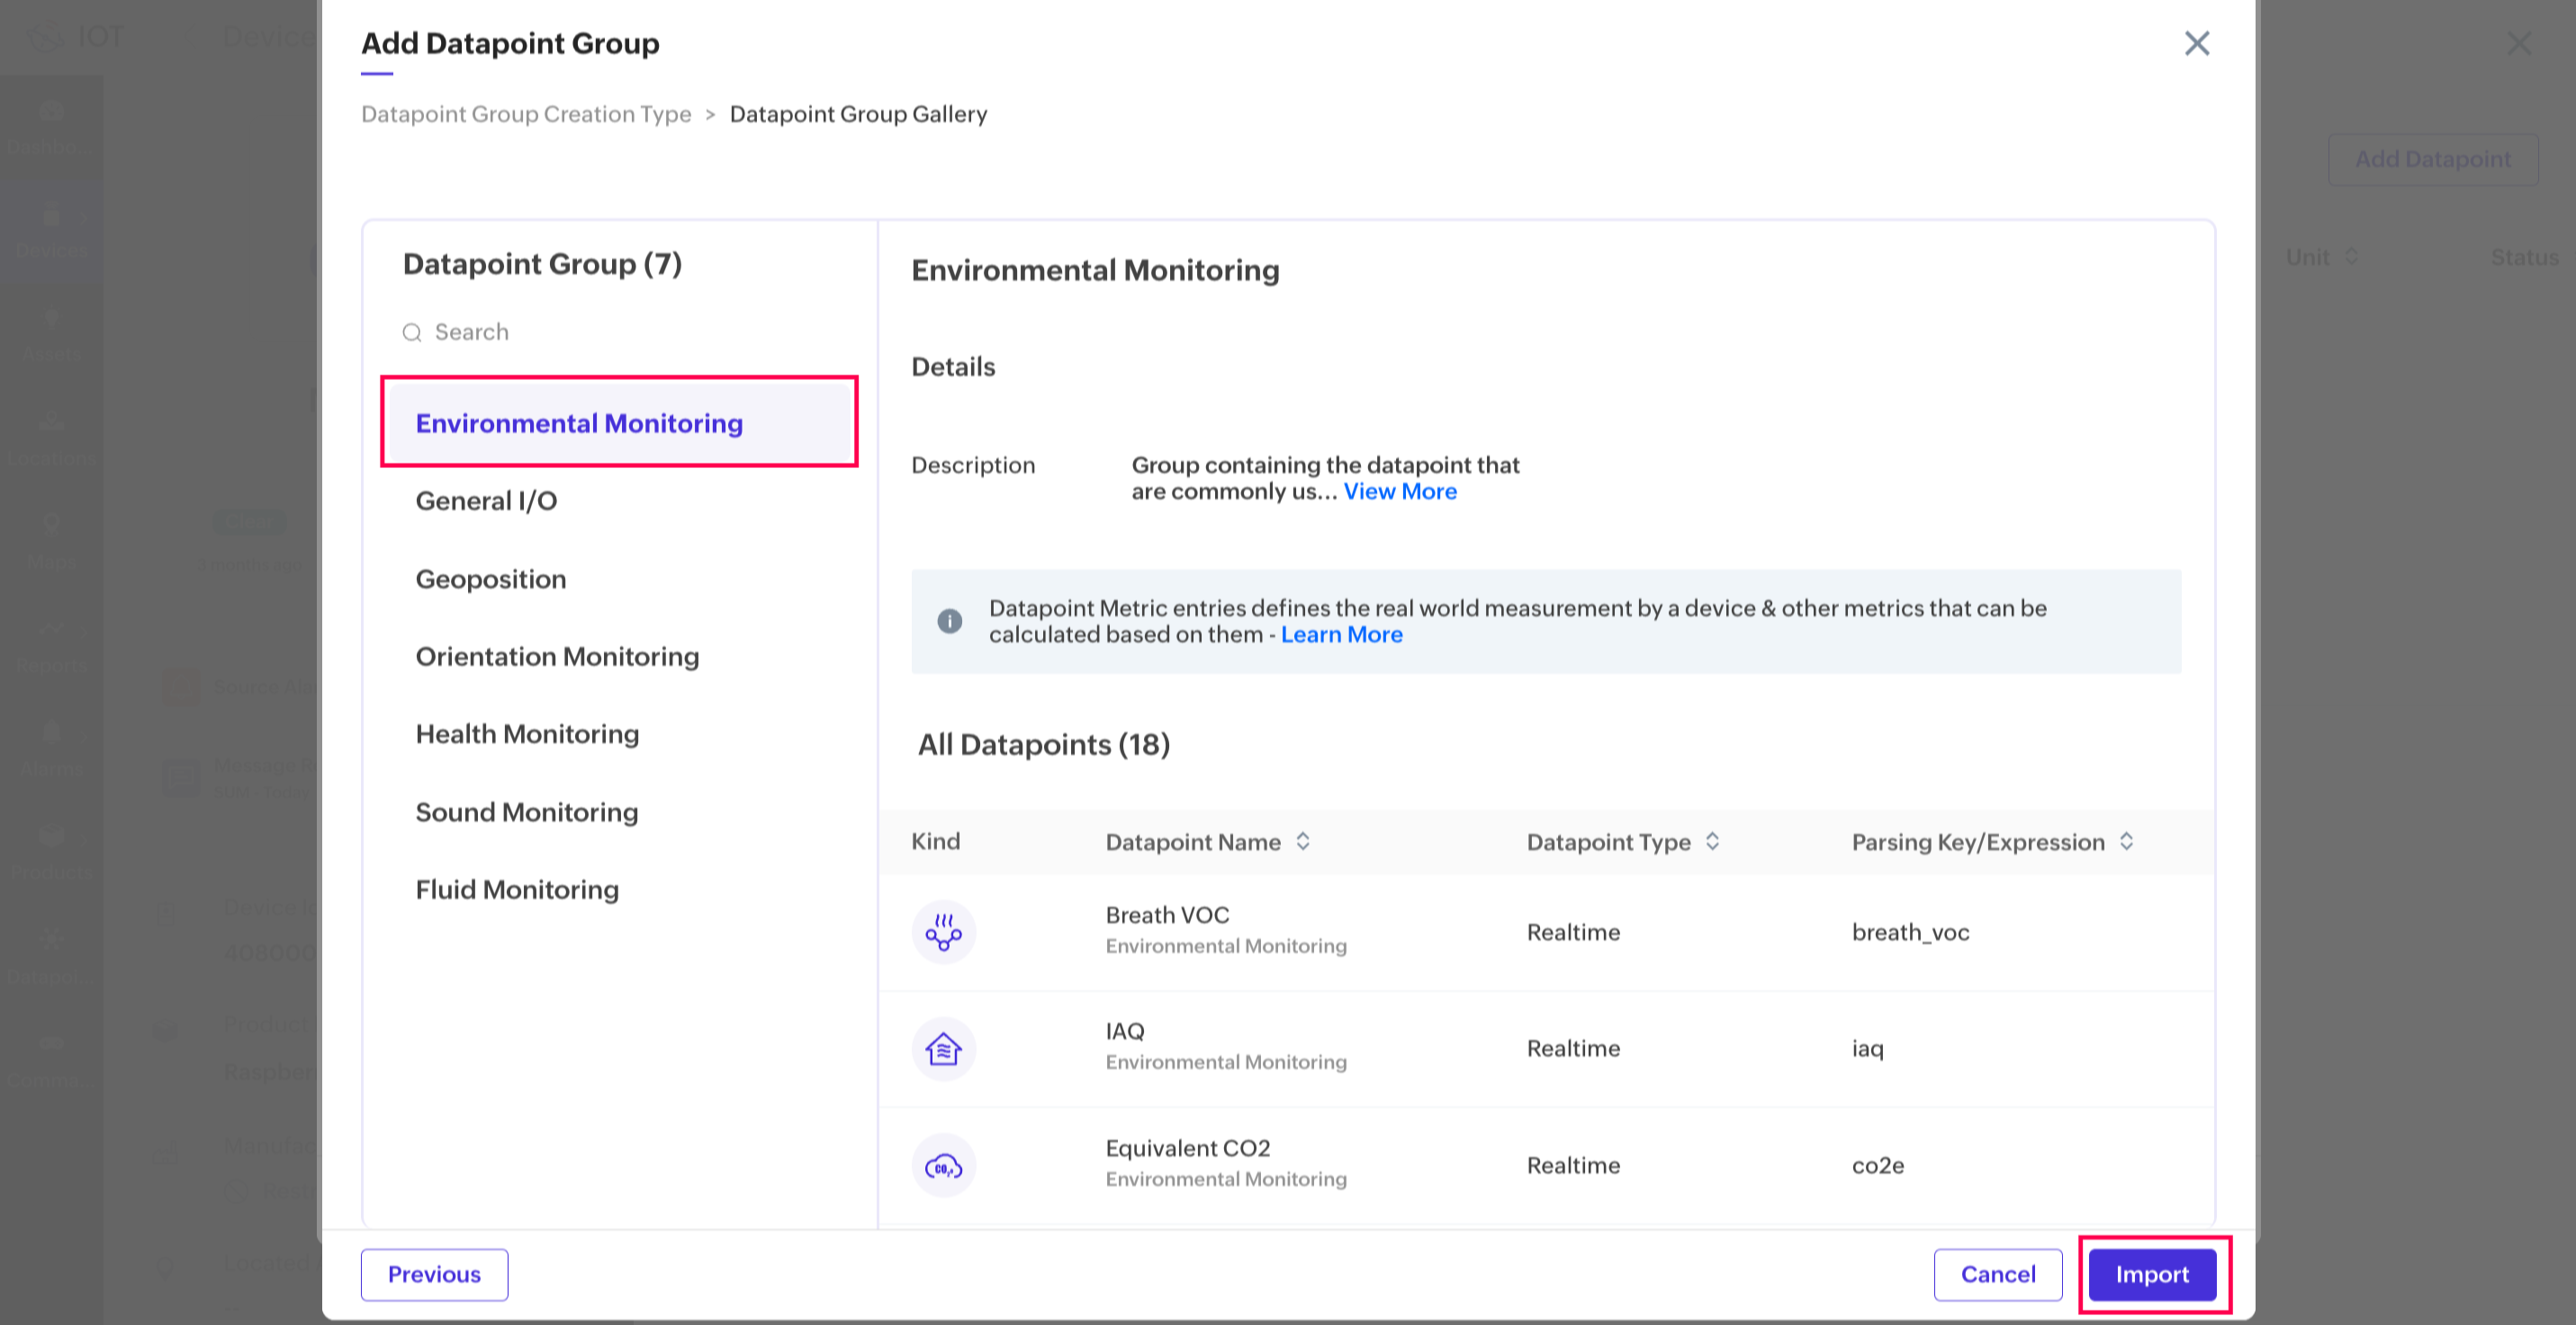Choose Health Monitoring group

(x=527, y=734)
